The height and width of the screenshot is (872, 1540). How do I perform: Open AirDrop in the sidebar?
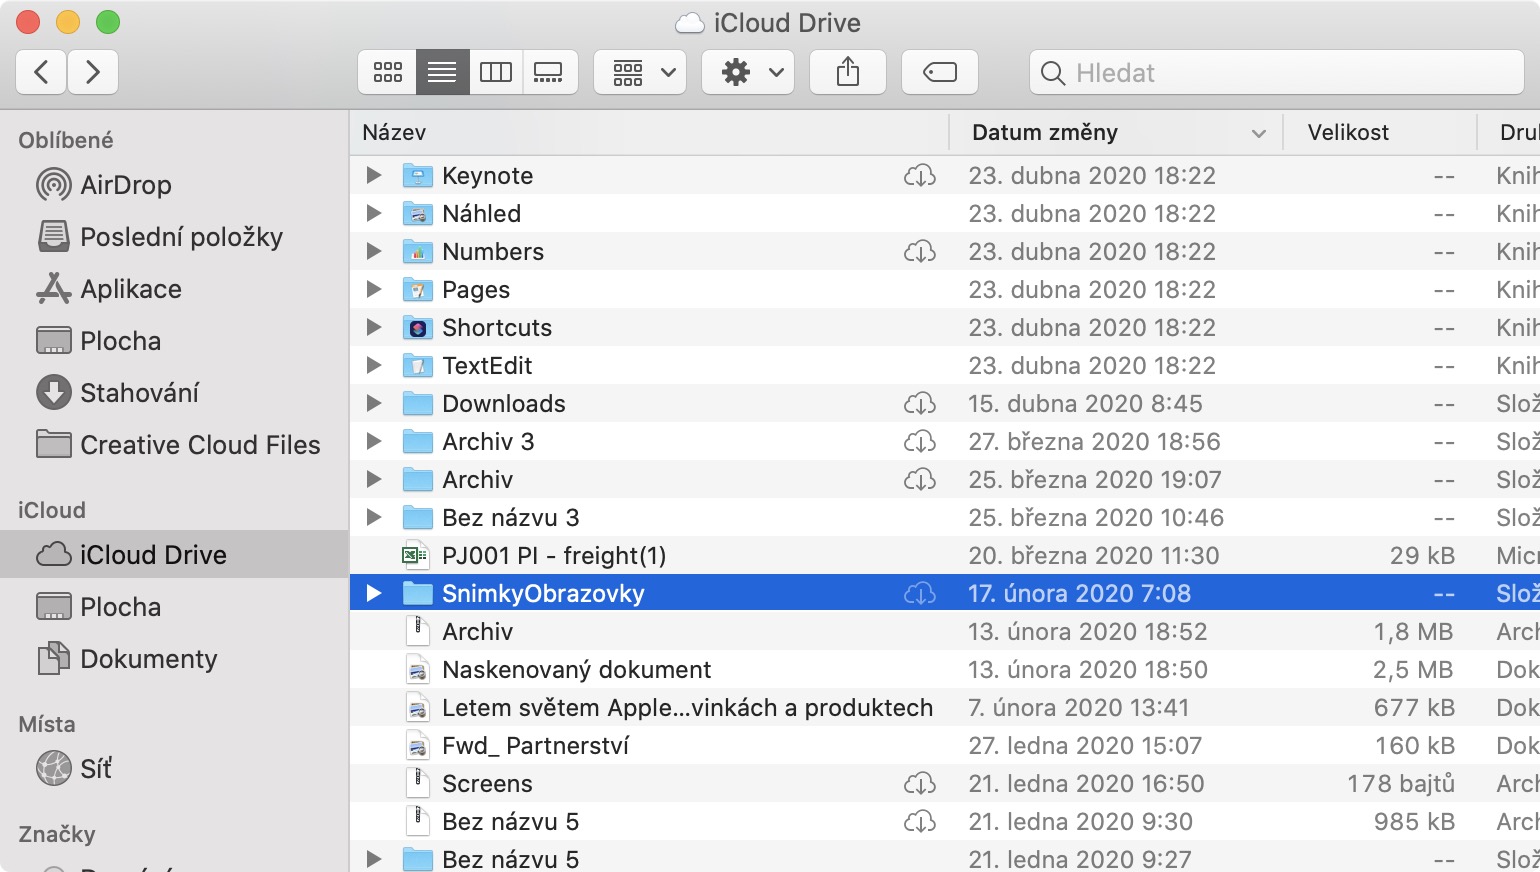click(174, 185)
